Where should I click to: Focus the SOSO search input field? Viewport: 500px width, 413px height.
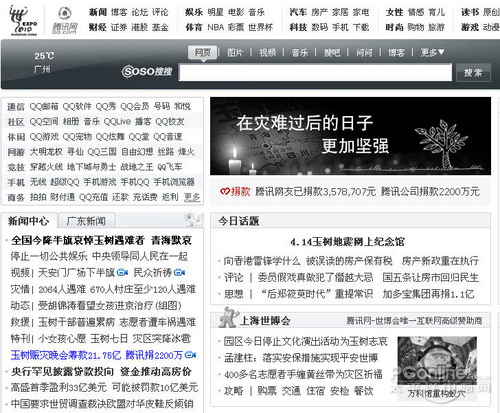[315, 72]
